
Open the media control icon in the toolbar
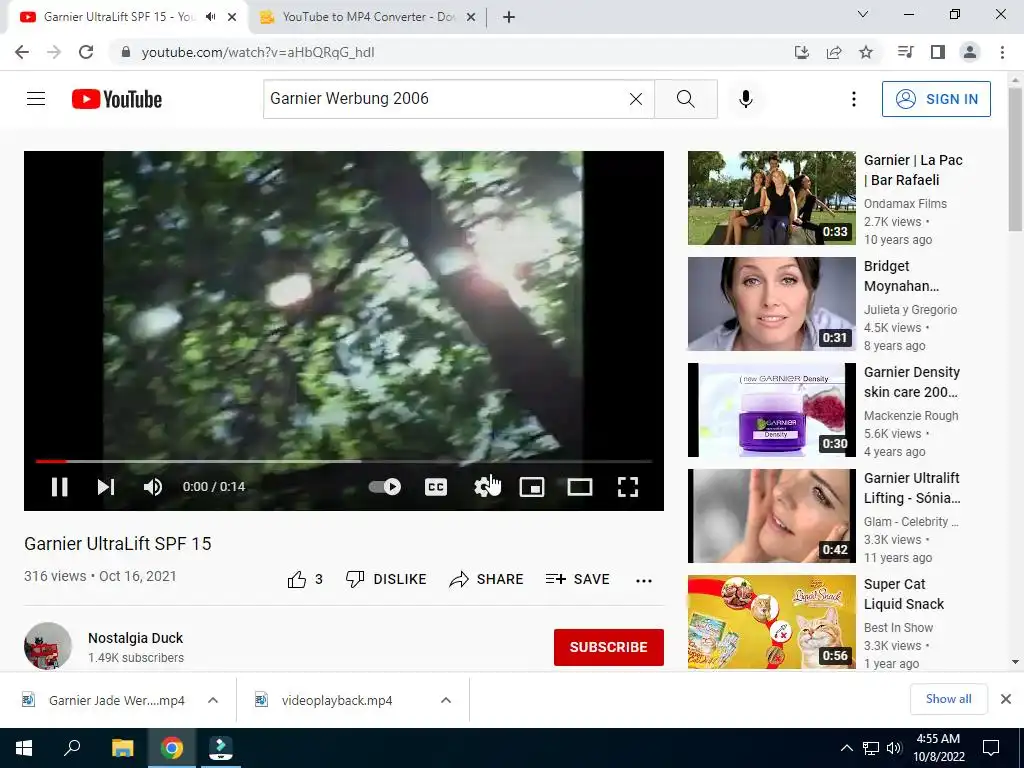[x=905, y=52]
